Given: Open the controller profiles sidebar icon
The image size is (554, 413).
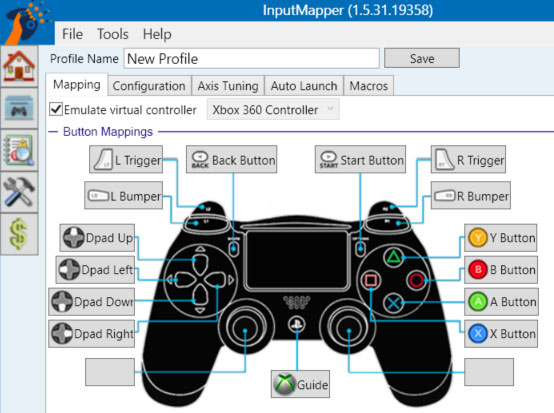Looking at the screenshot, I should click(x=19, y=108).
